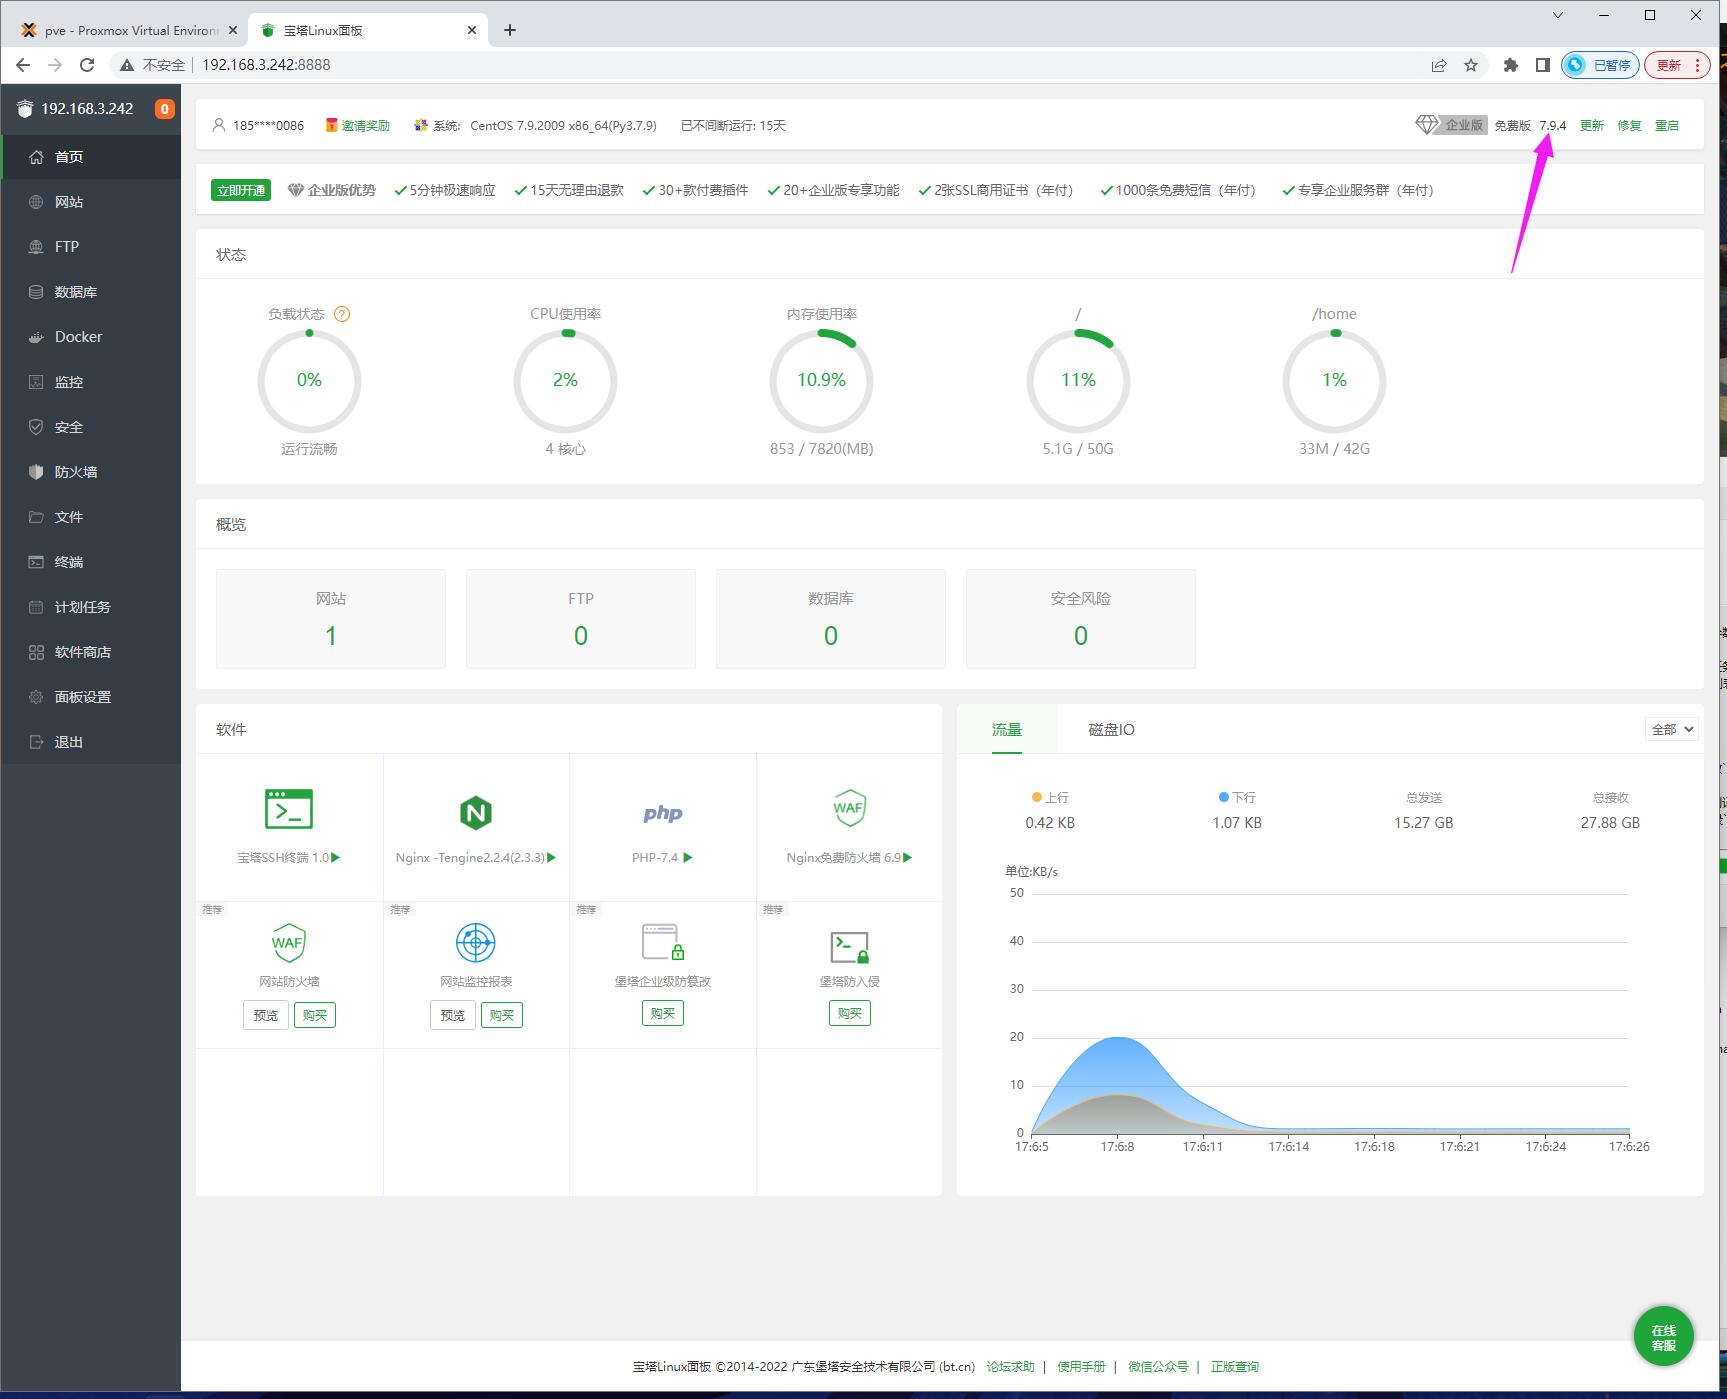The image size is (1727, 1399).
Task: Open the 论坛求助 footer link
Action: [x=1010, y=1367]
